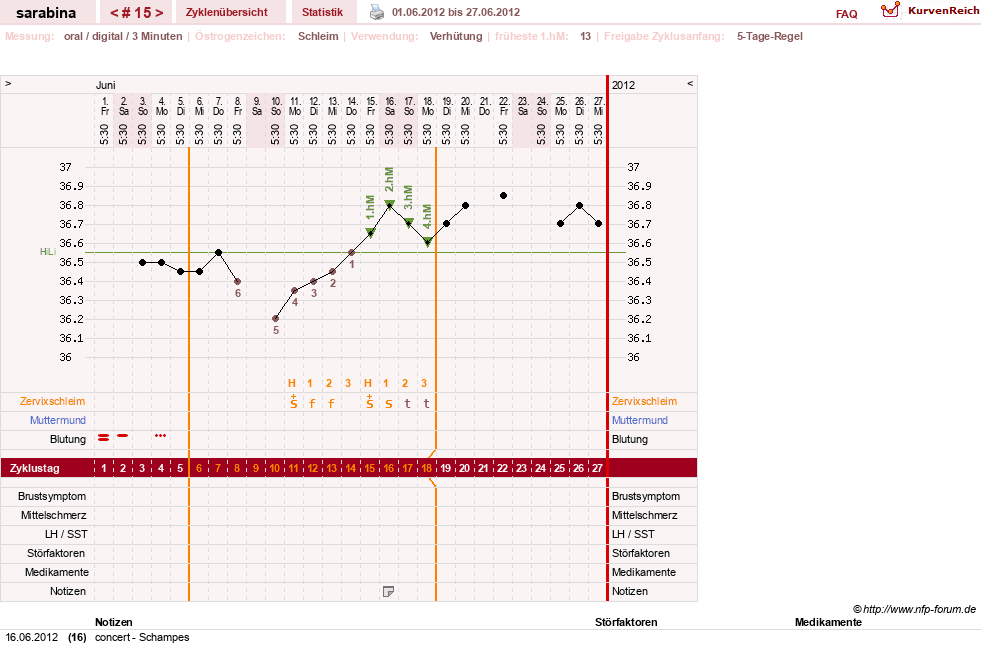
Task: Click the left 'LH / SST' row label
Action: coord(66,534)
